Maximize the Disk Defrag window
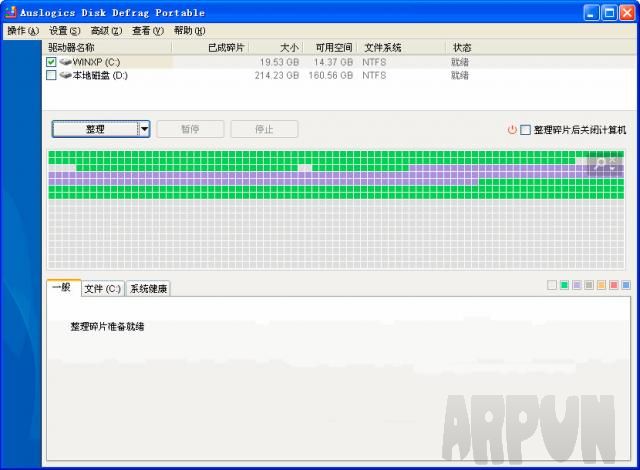Screen dimensions: 640x470 (609, 13)
